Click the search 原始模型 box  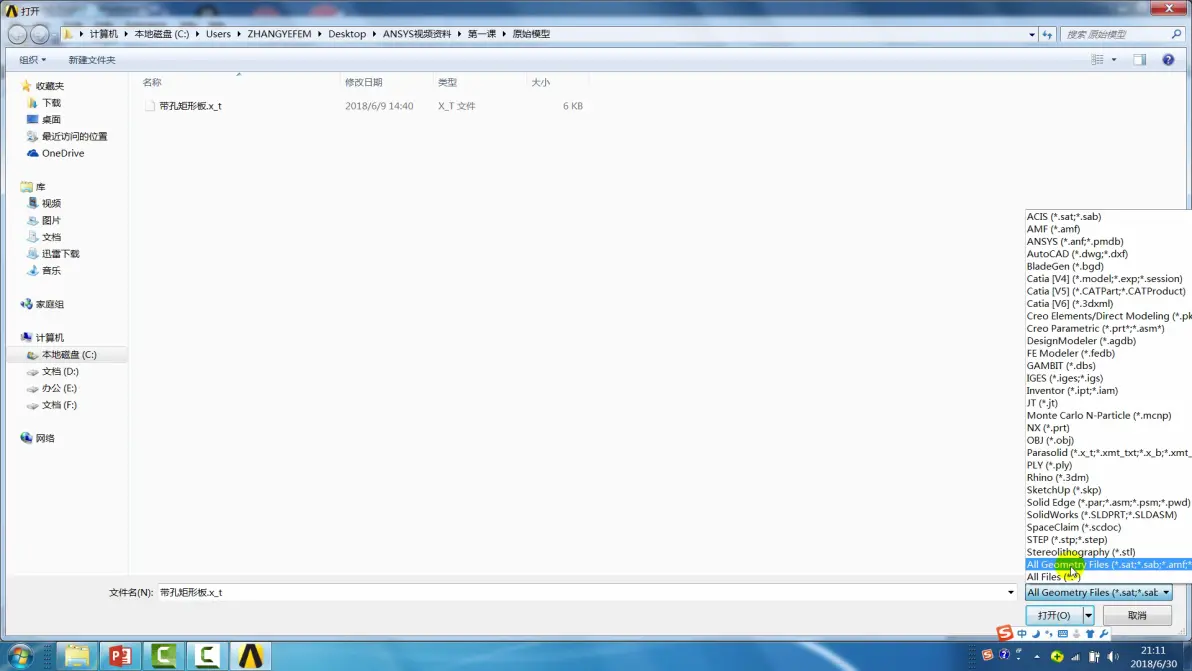(x=1116, y=34)
